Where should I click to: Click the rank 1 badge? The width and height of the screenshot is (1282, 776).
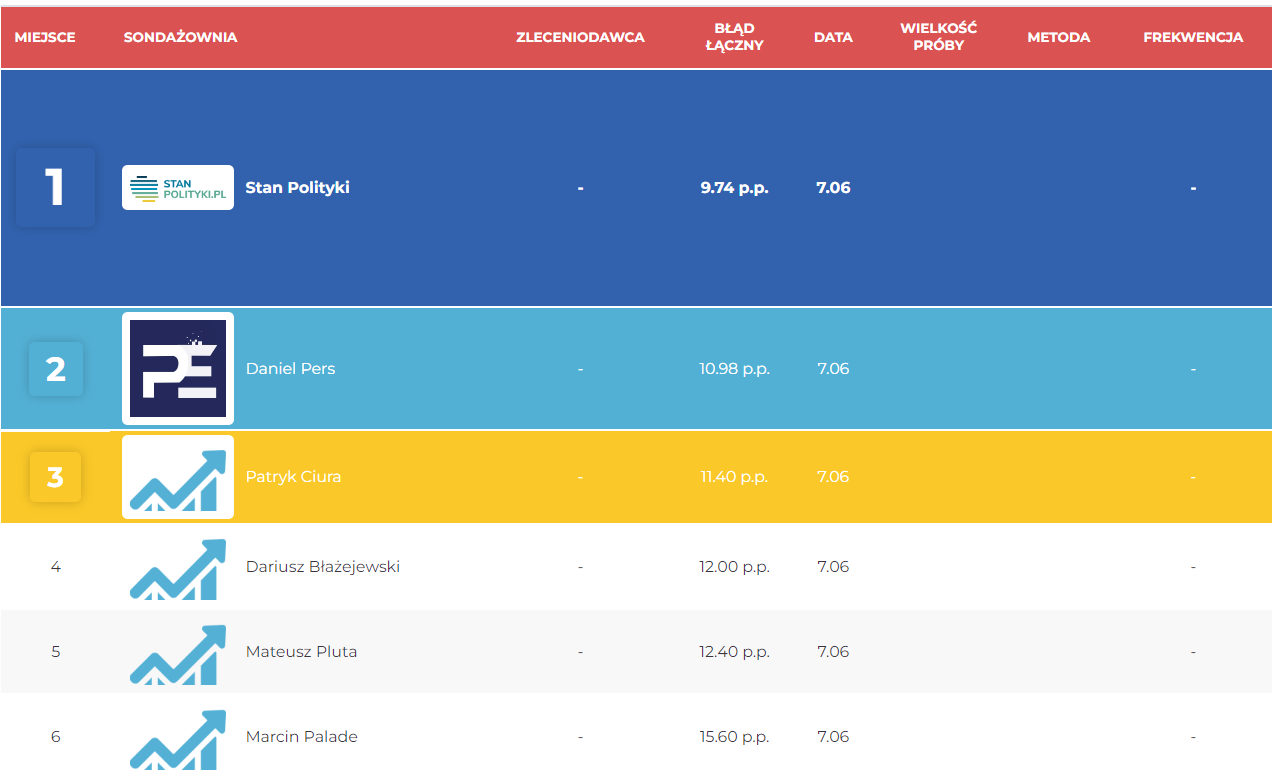pyautogui.click(x=55, y=187)
